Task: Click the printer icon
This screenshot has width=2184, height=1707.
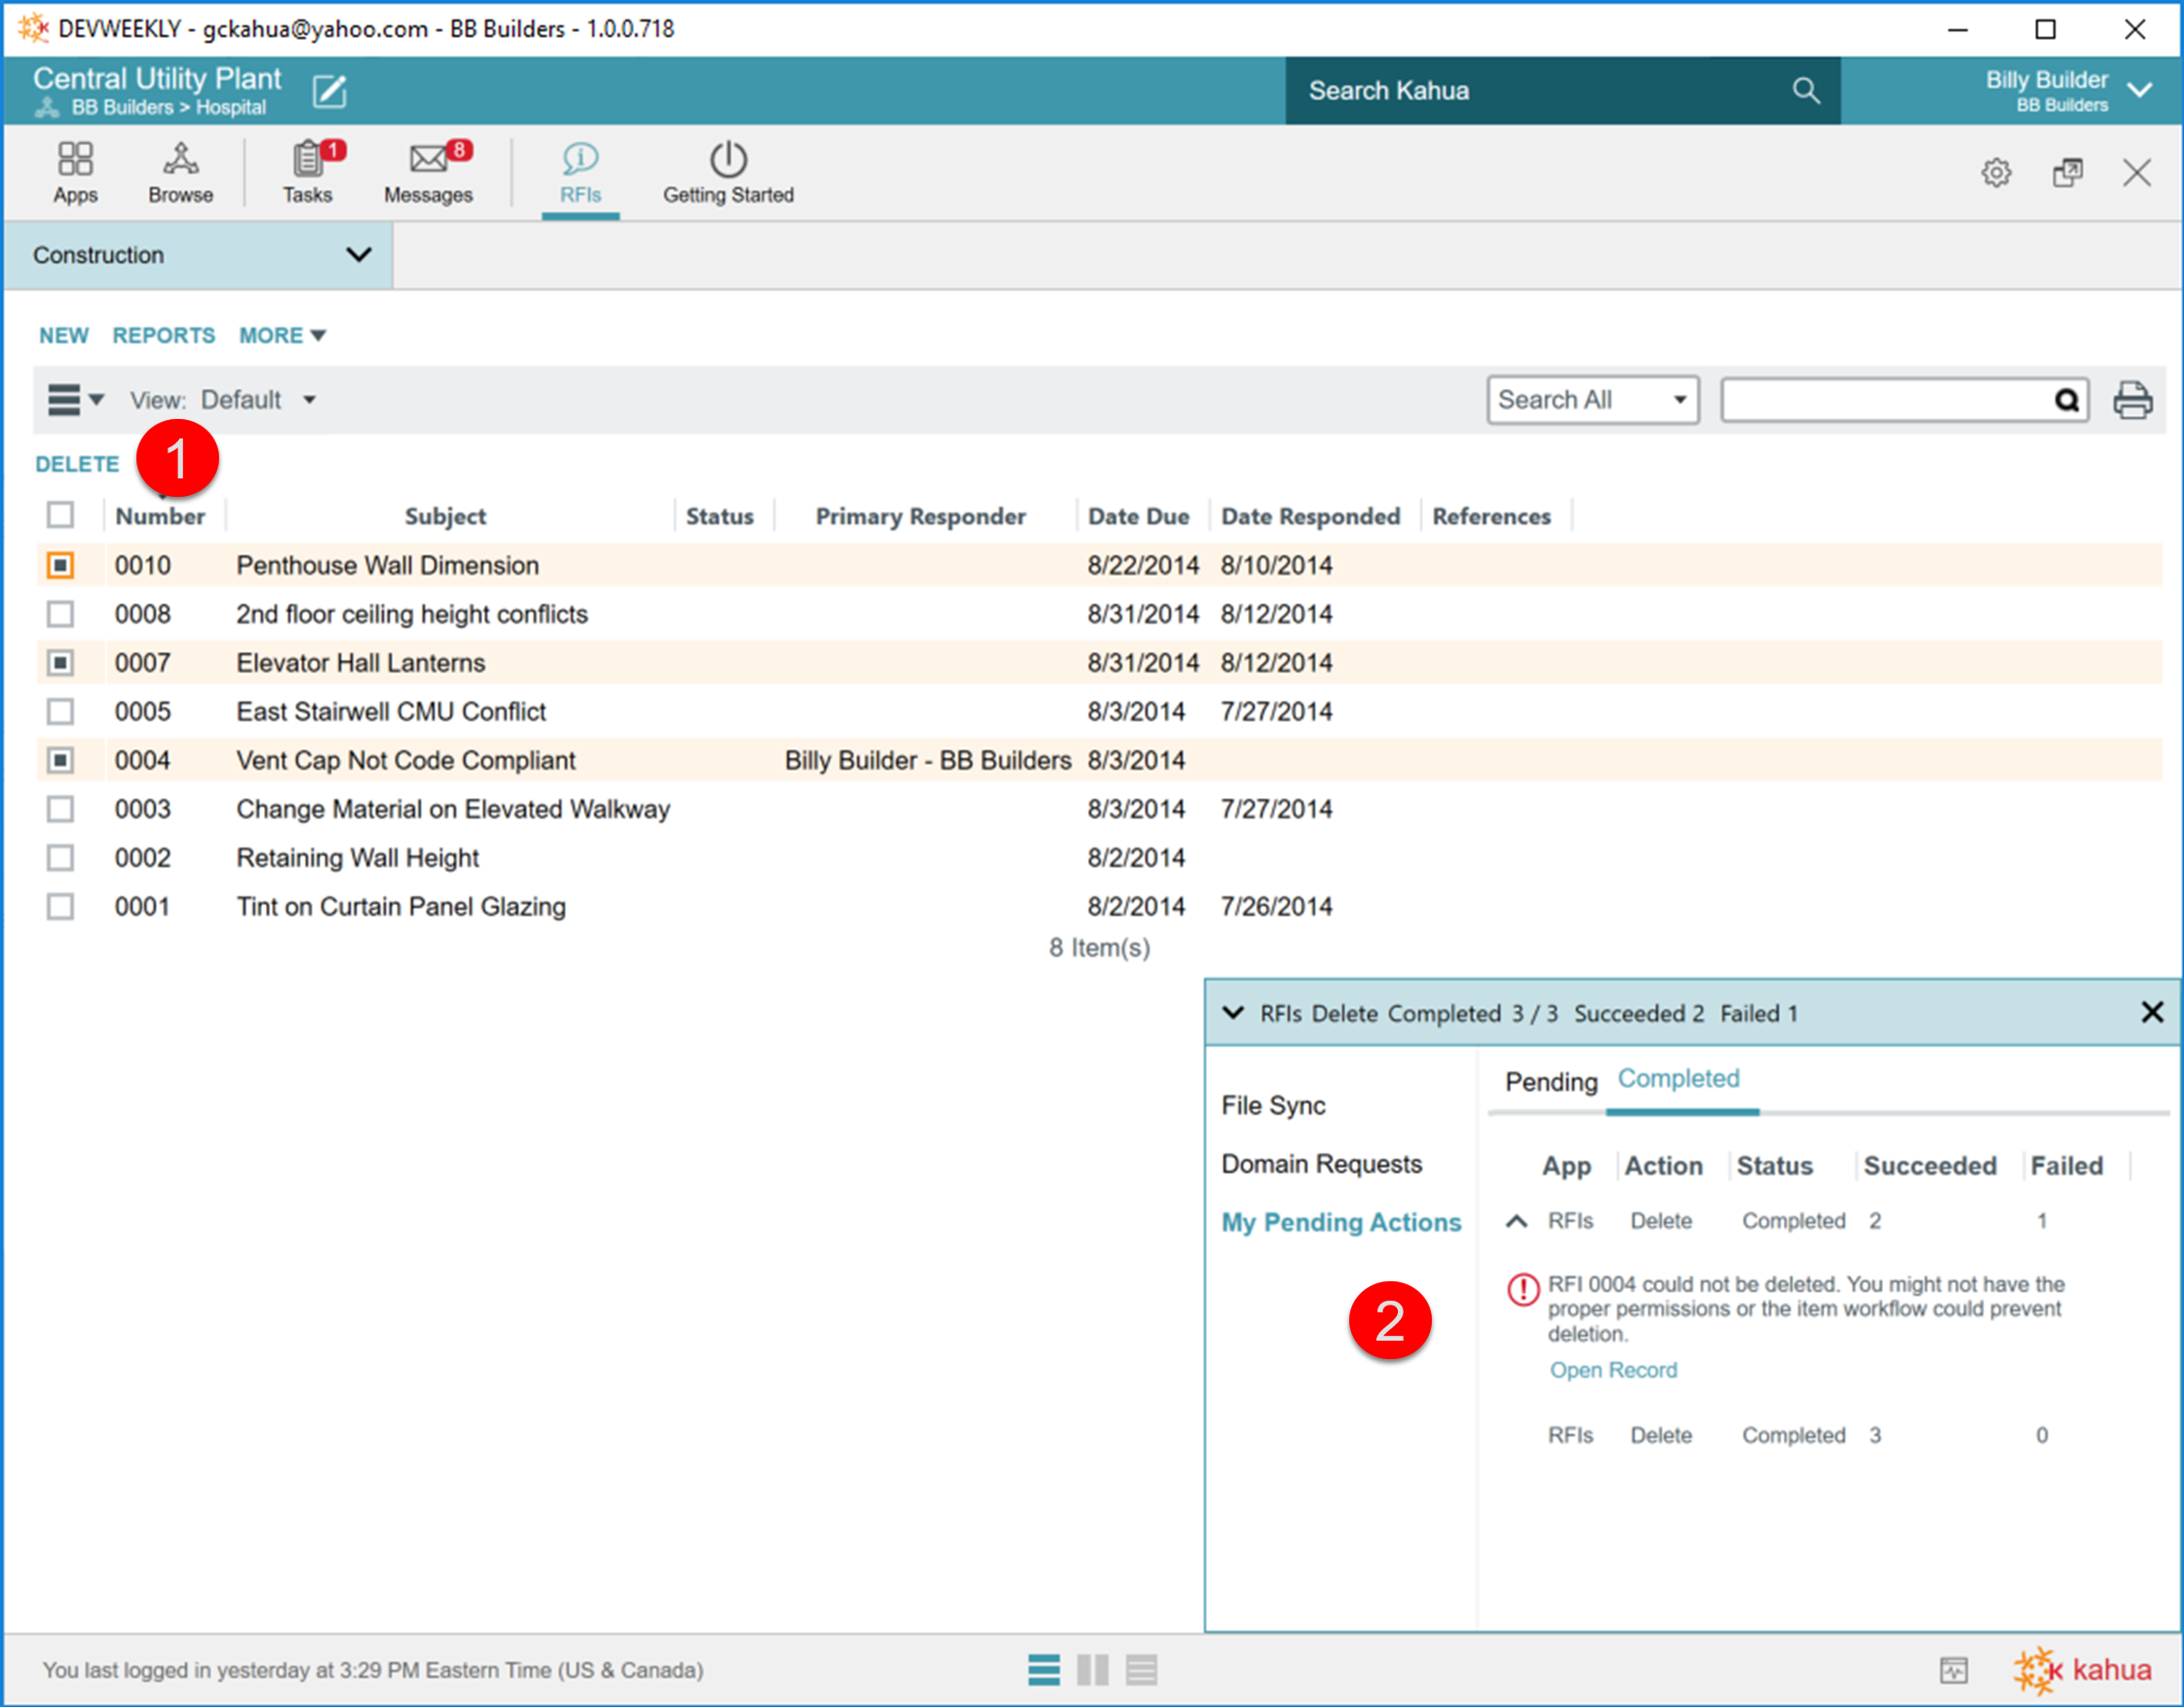Action: (x=2132, y=400)
